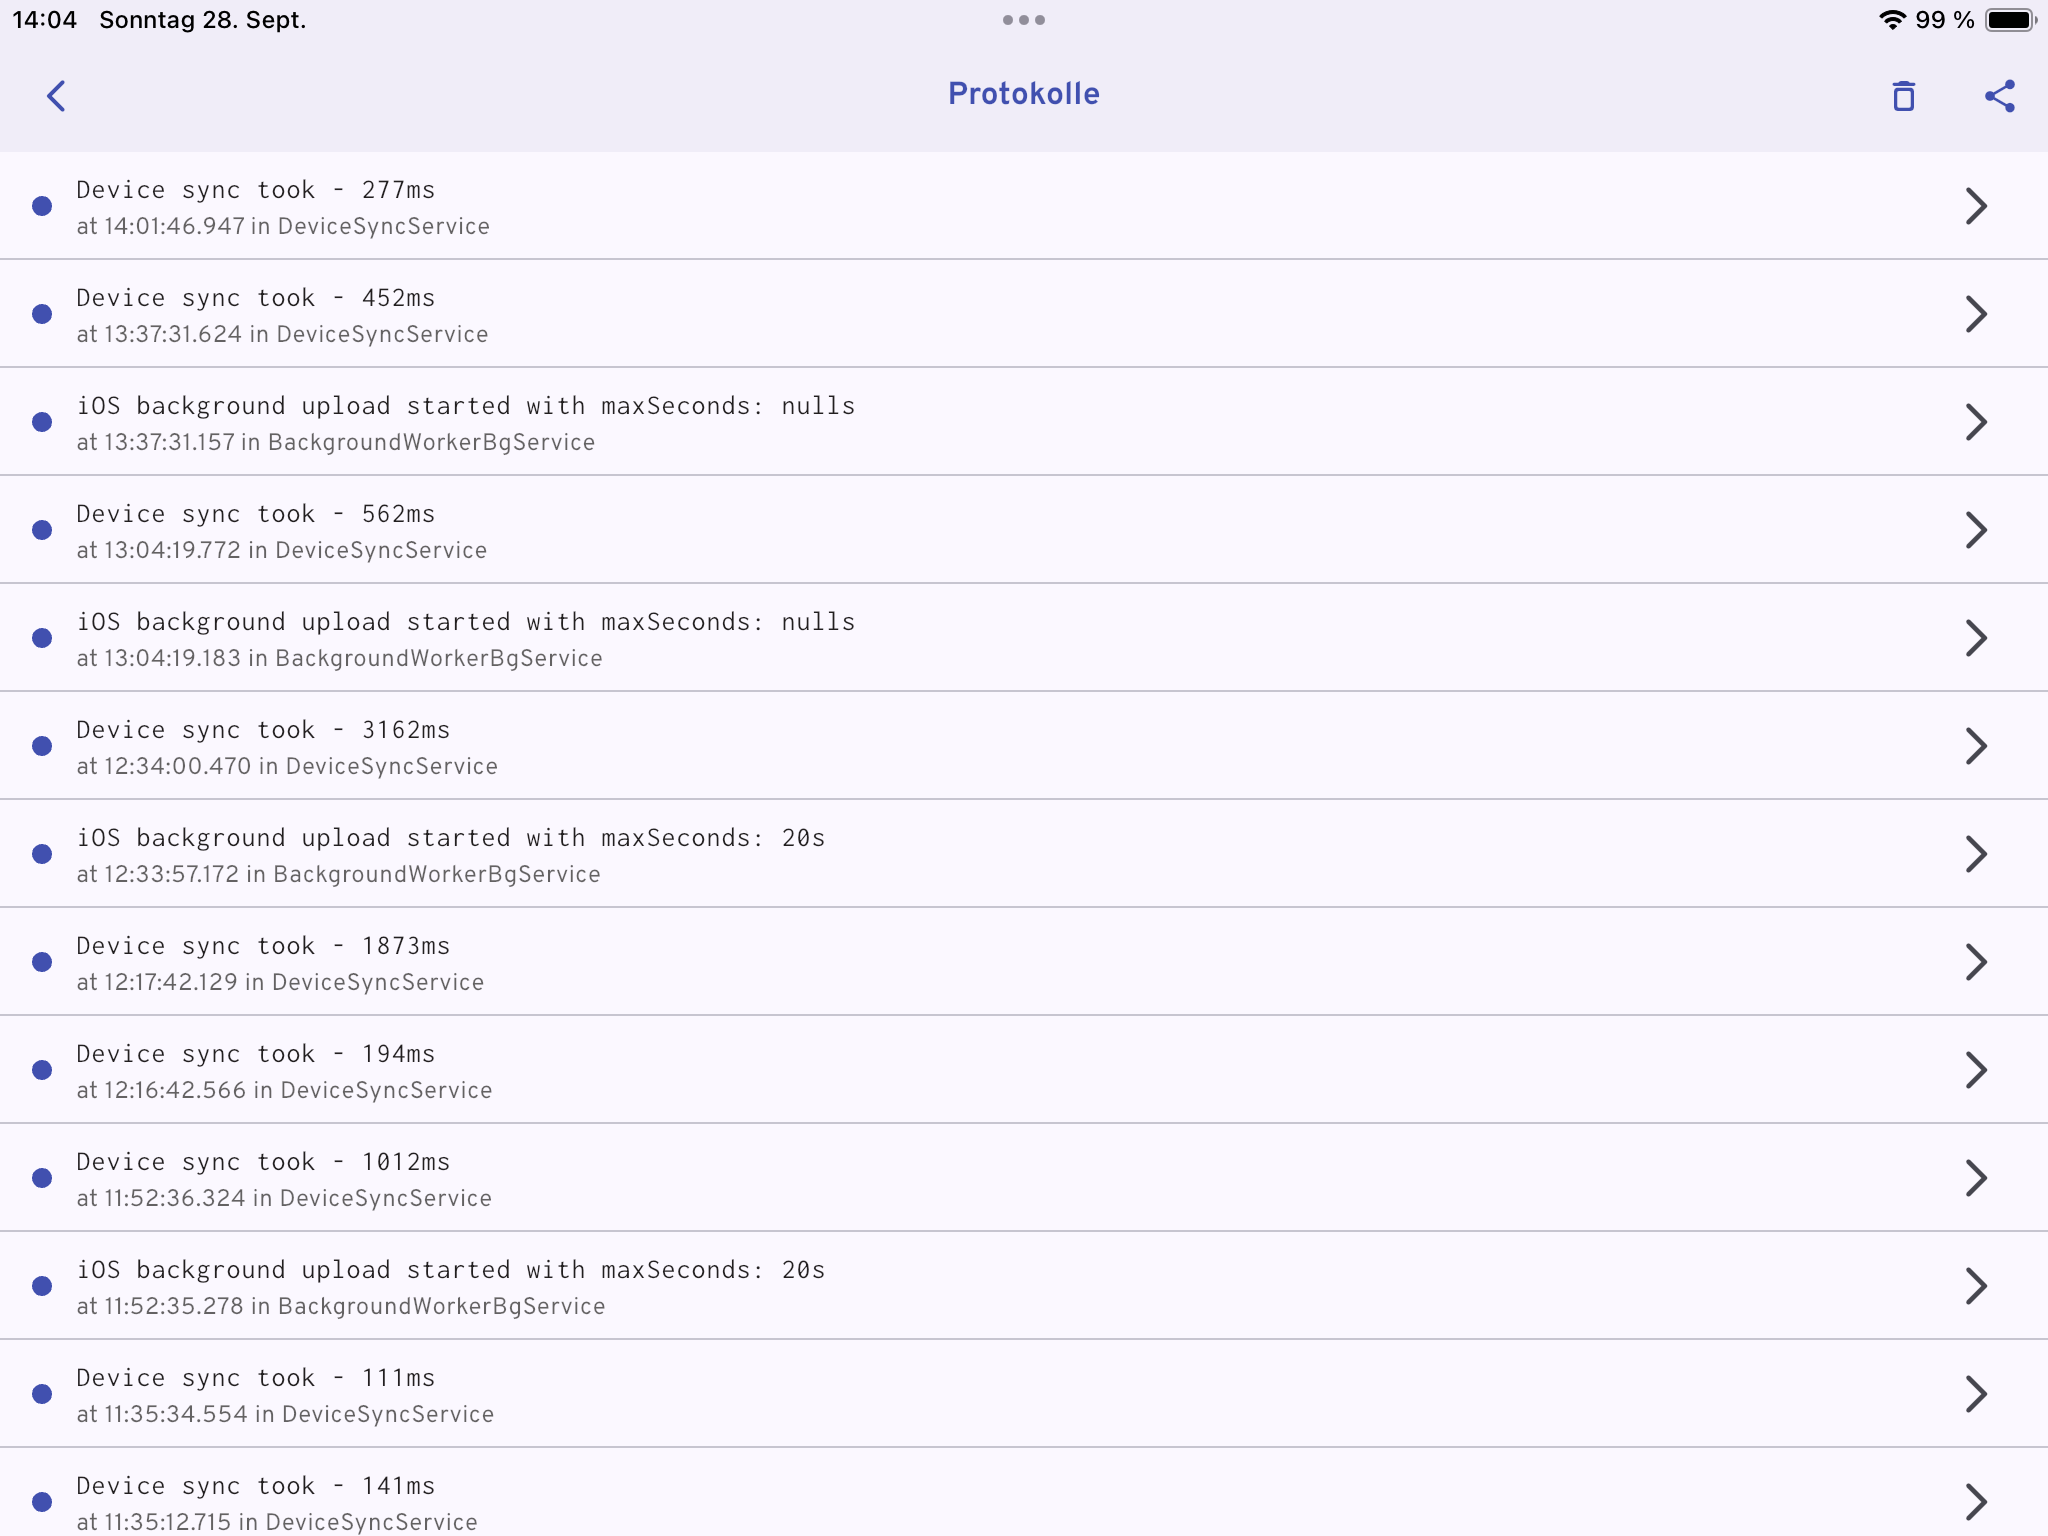Expand chevron for Device sync took 141ms
The image size is (2048, 1536).
point(1975,1500)
